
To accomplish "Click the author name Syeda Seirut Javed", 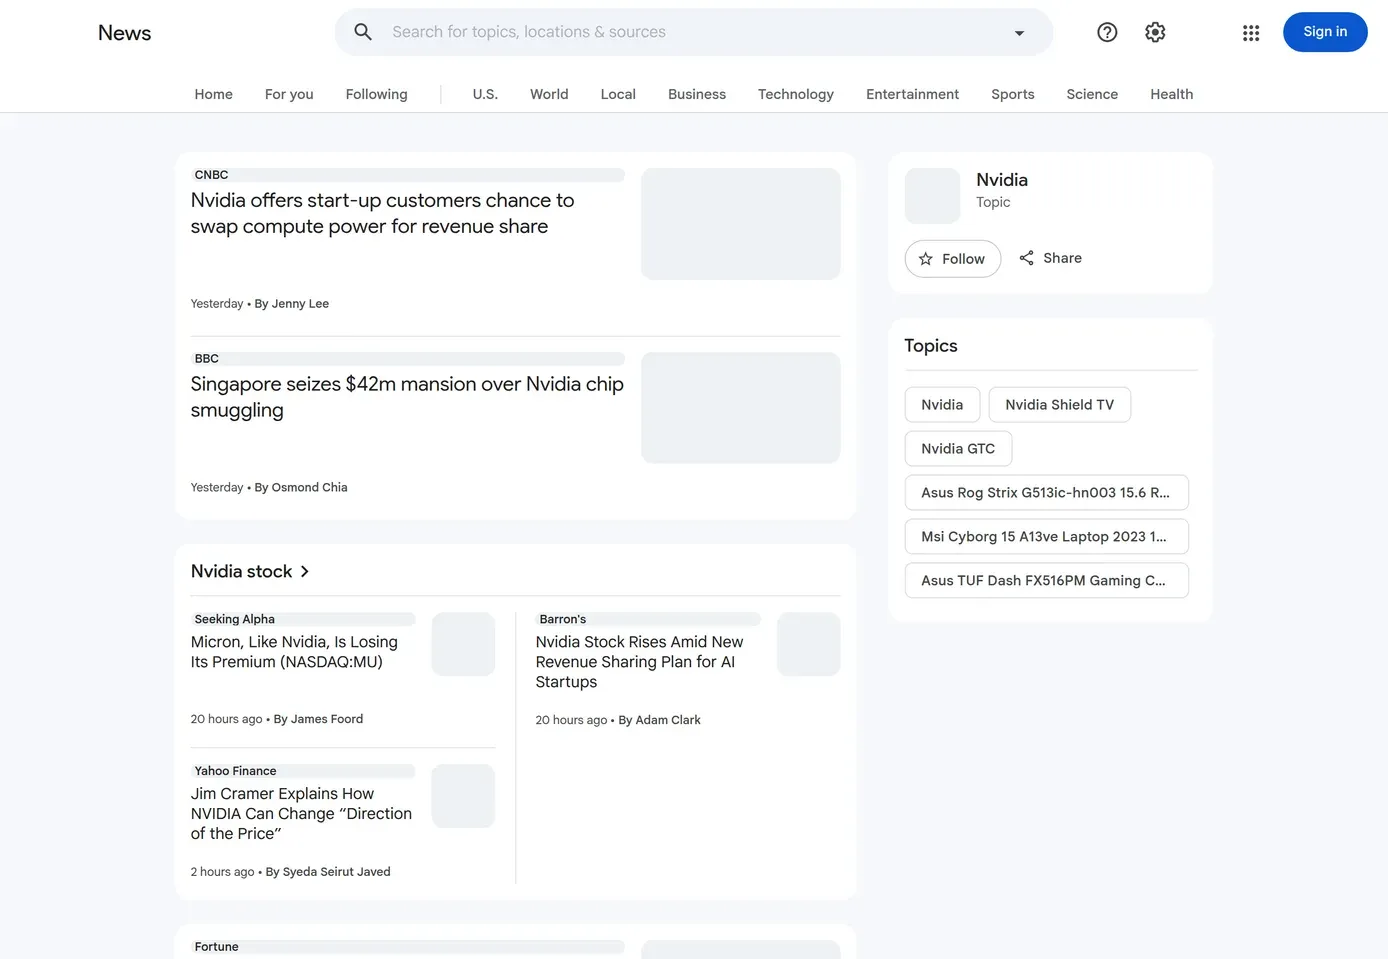I will click(x=336, y=872).
